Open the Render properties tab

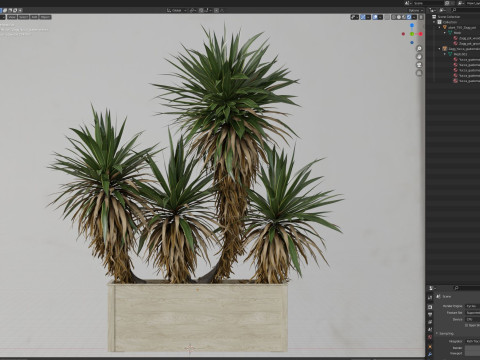click(430, 307)
